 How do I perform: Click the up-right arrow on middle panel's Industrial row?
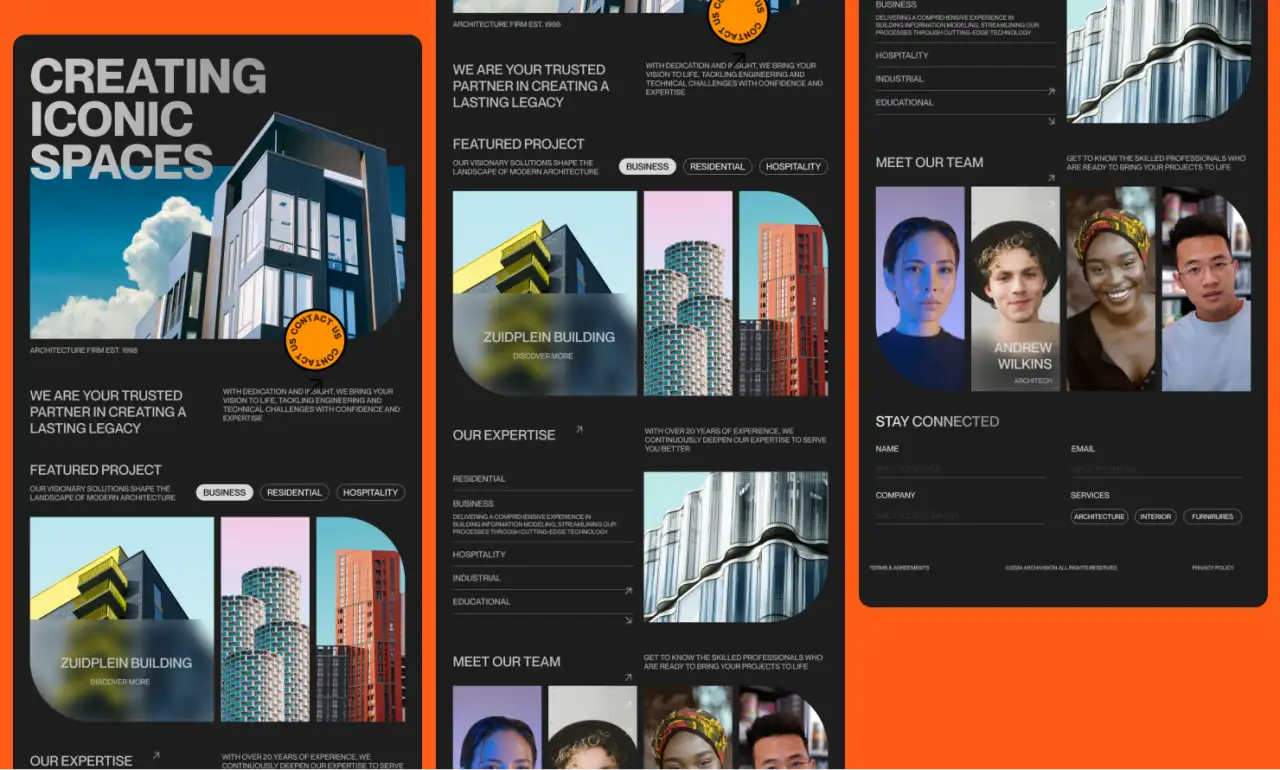[628, 591]
